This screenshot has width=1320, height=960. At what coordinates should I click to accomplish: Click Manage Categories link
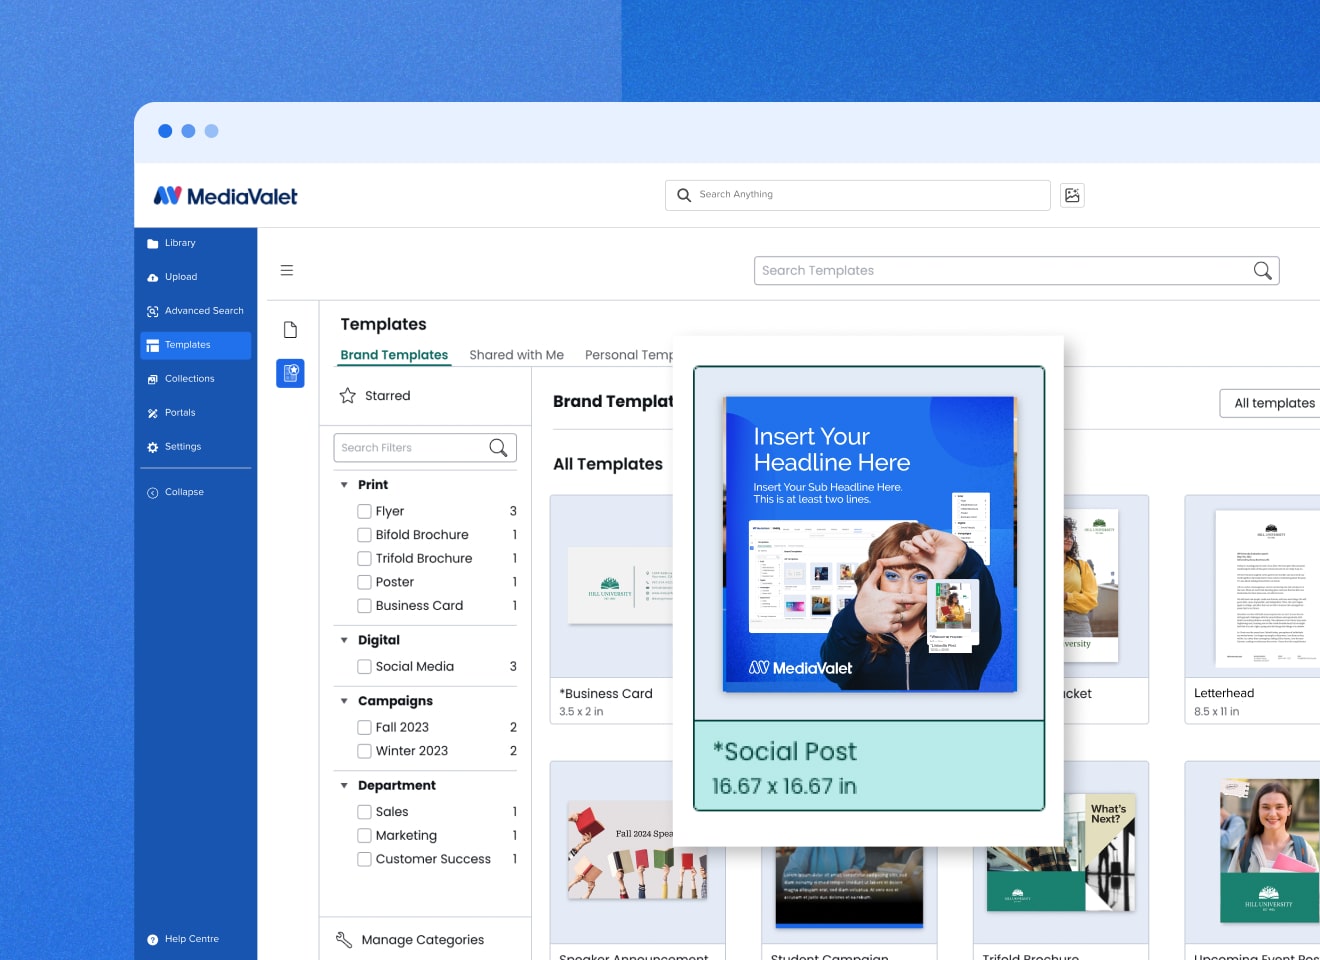pyautogui.click(x=422, y=940)
